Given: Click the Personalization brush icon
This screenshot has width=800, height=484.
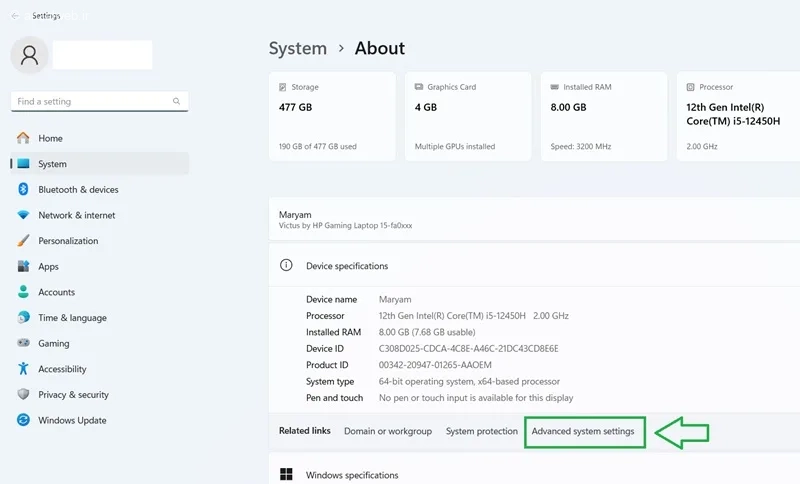Looking at the screenshot, I should 23,240.
